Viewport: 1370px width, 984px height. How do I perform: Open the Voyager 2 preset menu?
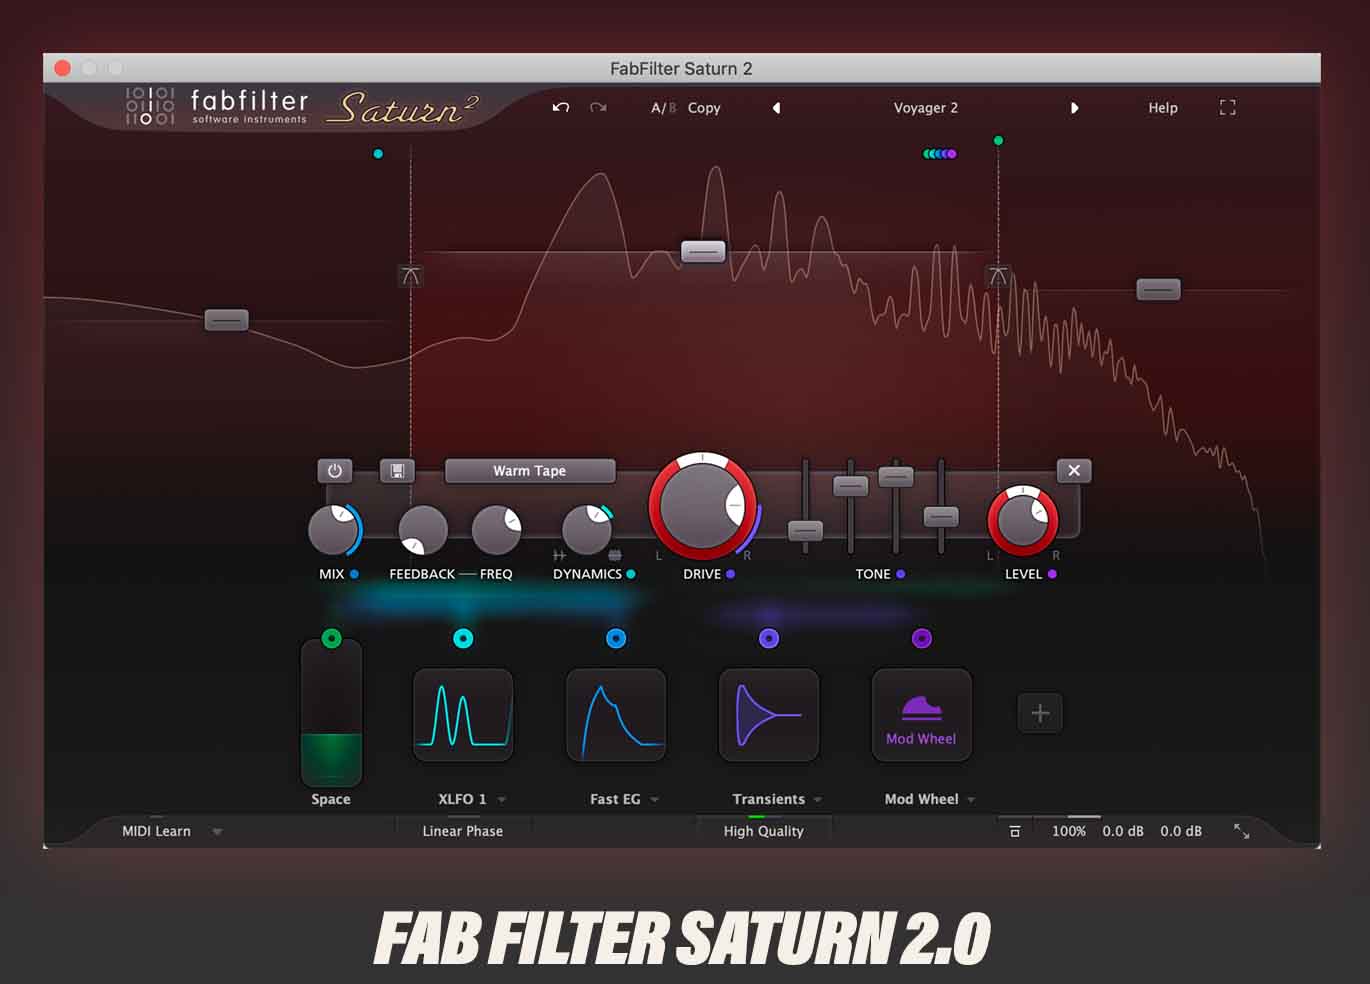click(x=926, y=108)
